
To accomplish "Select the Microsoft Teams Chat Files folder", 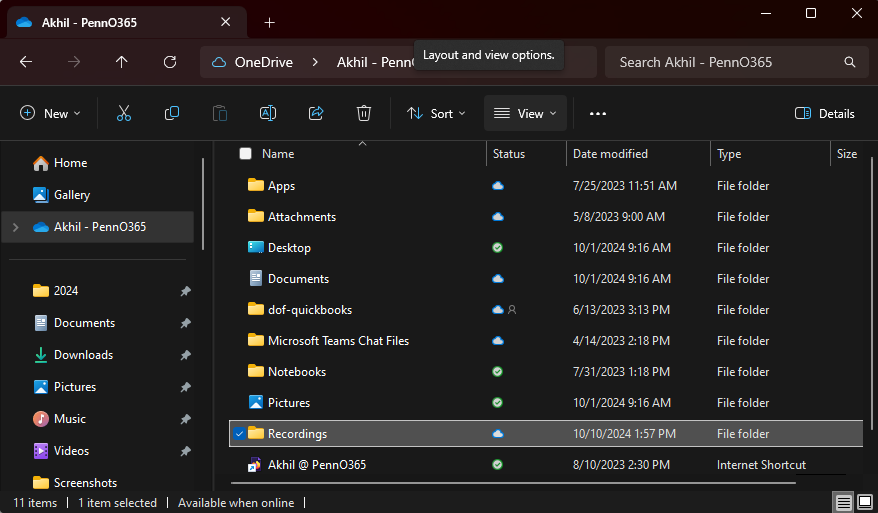I will click(x=546, y=341).
